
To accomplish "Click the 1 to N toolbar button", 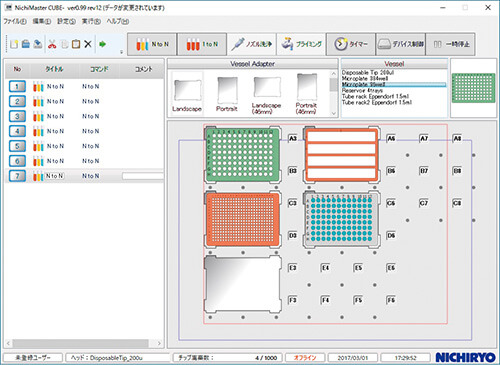I will 202,44.
